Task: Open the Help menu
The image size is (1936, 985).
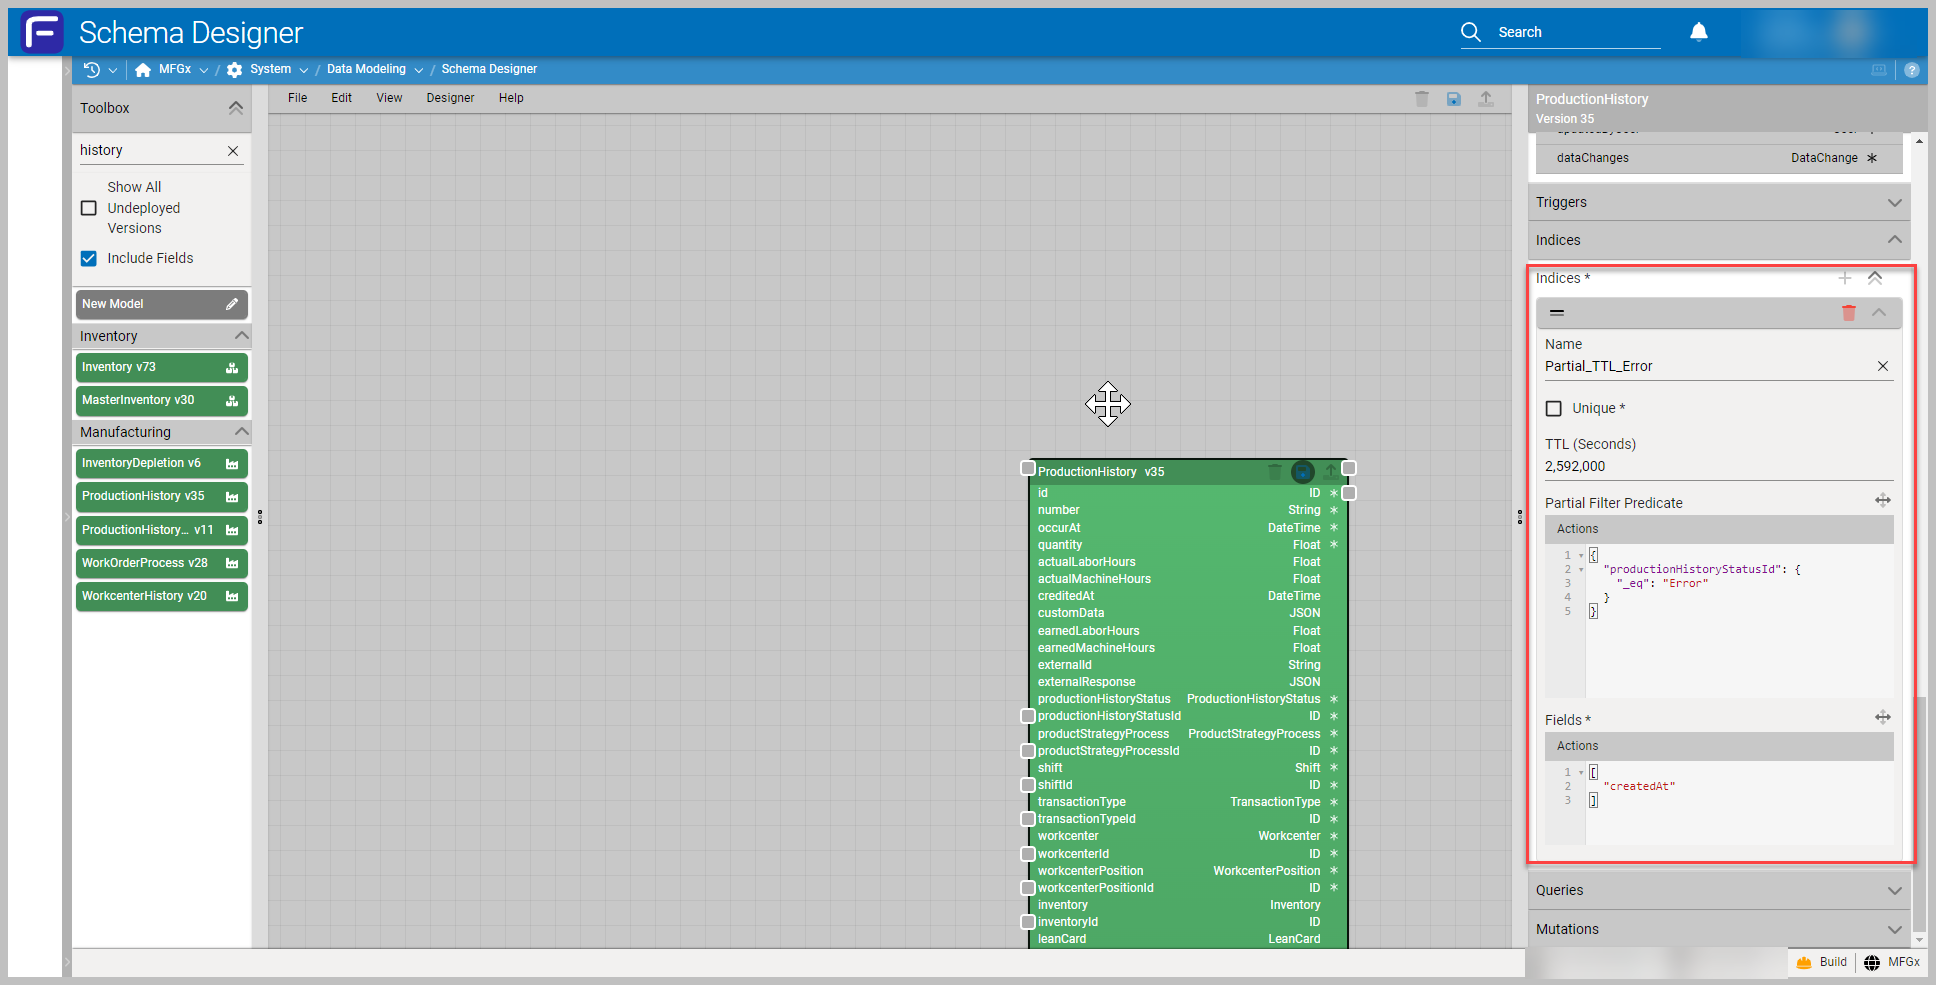Action: pos(511,98)
